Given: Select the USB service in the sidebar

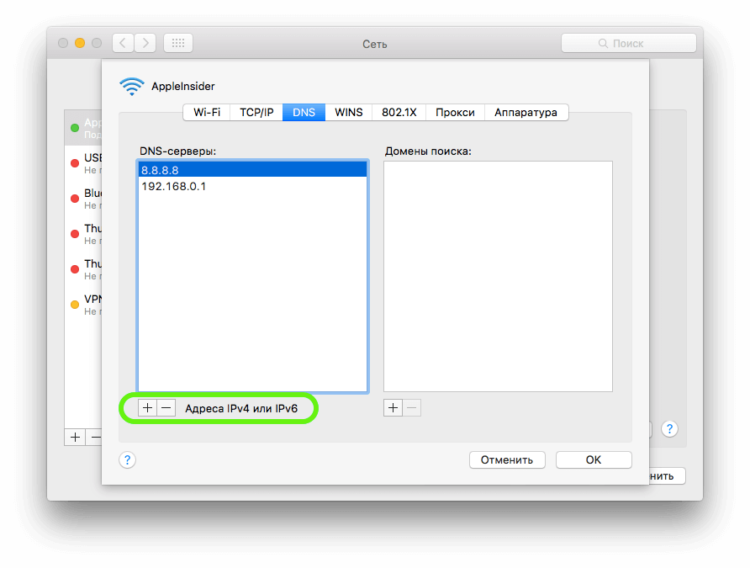Looking at the screenshot, I should (x=85, y=163).
